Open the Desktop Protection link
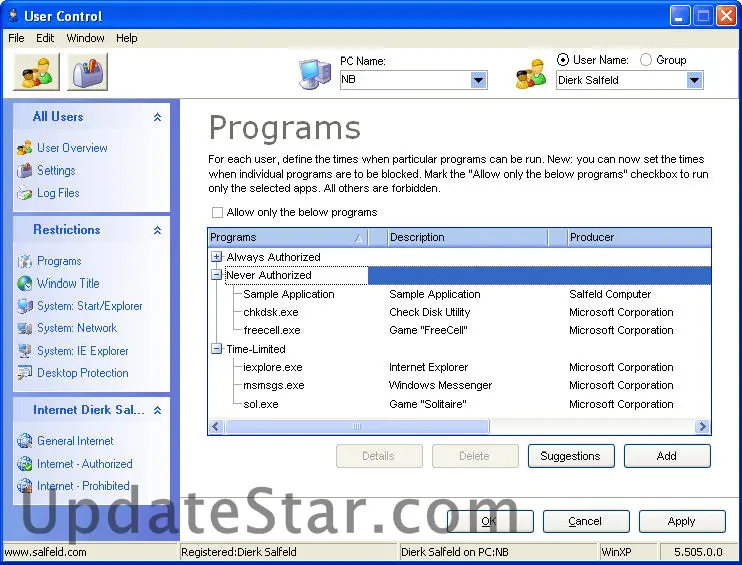The width and height of the screenshot is (742, 565). point(83,373)
